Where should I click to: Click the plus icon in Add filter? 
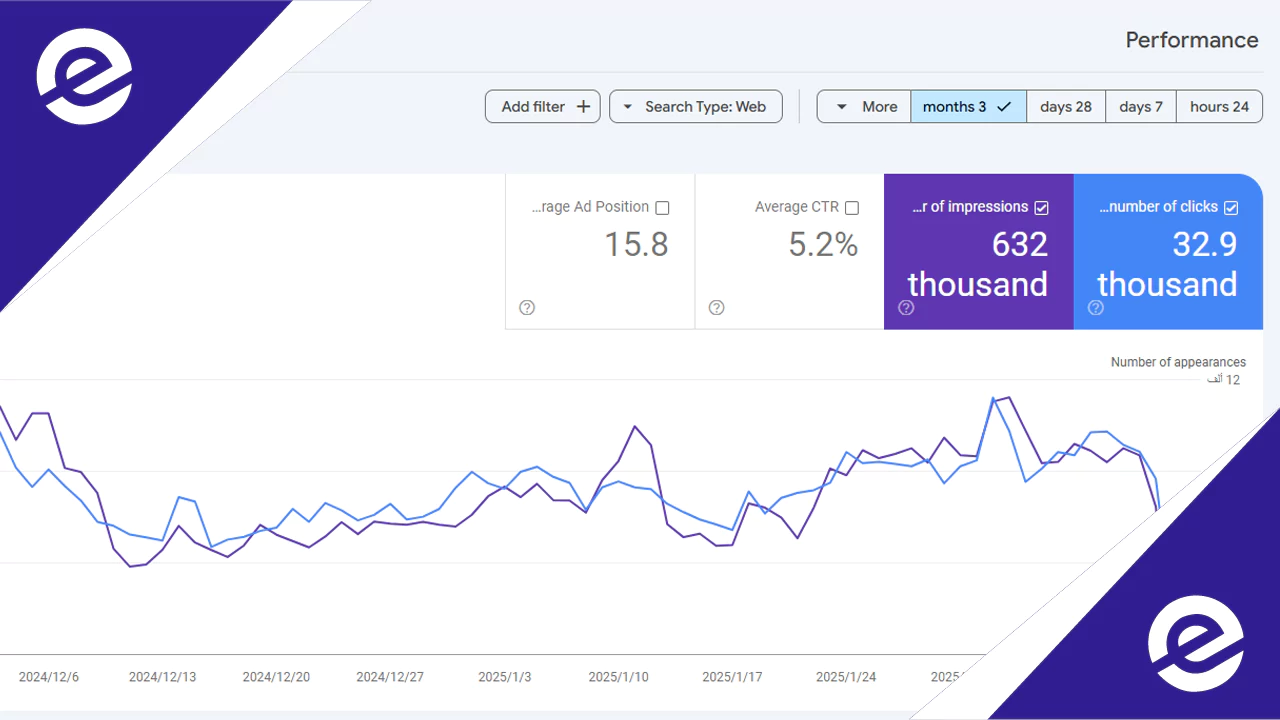pyautogui.click(x=584, y=107)
